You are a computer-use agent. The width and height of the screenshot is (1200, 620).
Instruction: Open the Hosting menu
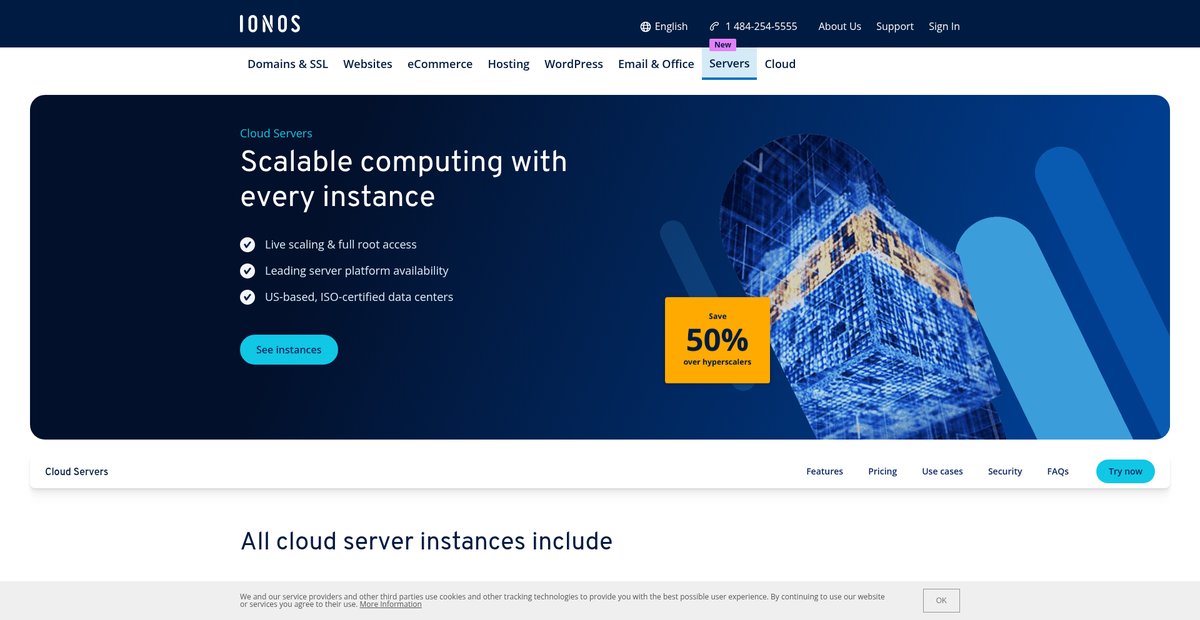[x=509, y=64]
